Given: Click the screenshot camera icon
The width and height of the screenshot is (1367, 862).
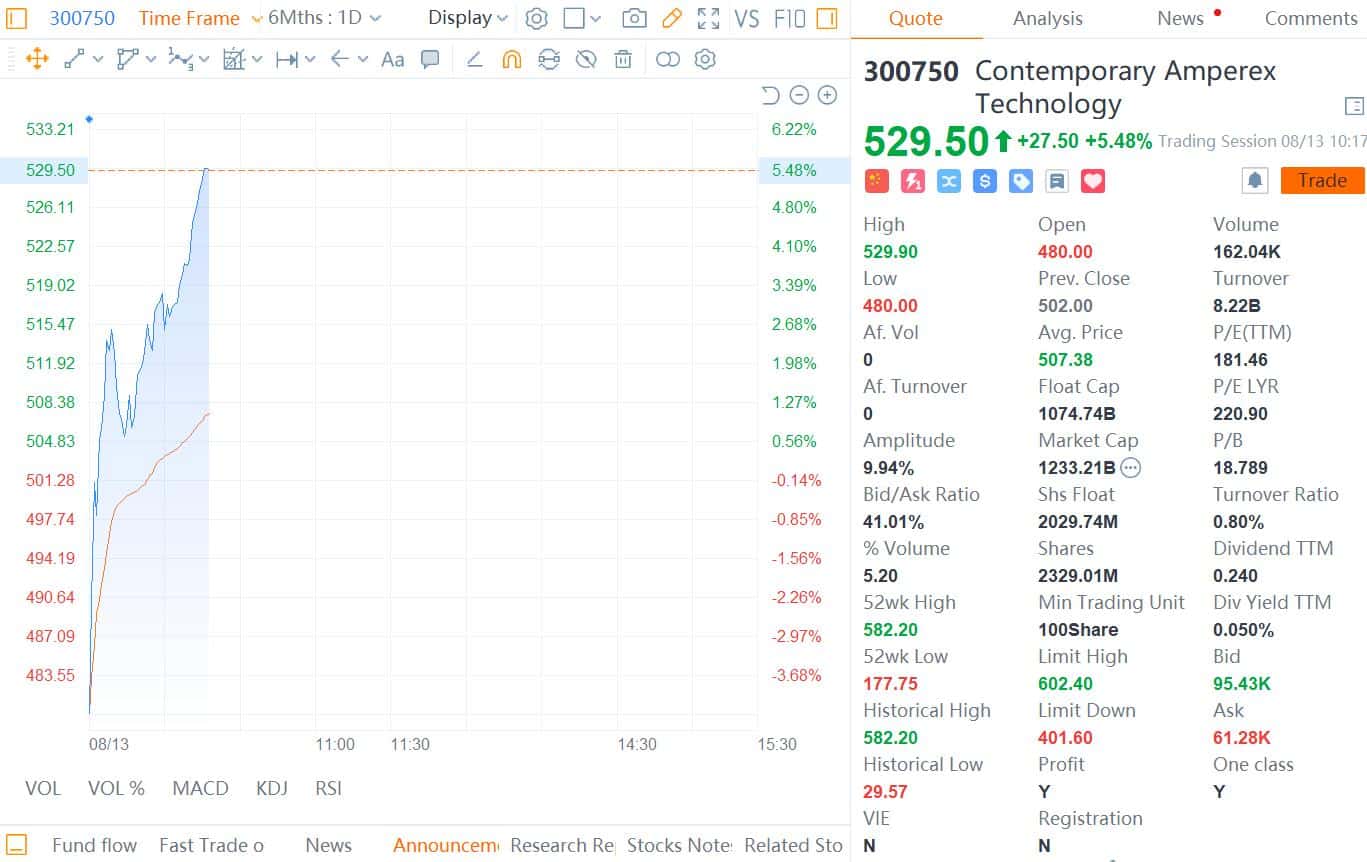Looking at the screenshot, I should [633, 18].
